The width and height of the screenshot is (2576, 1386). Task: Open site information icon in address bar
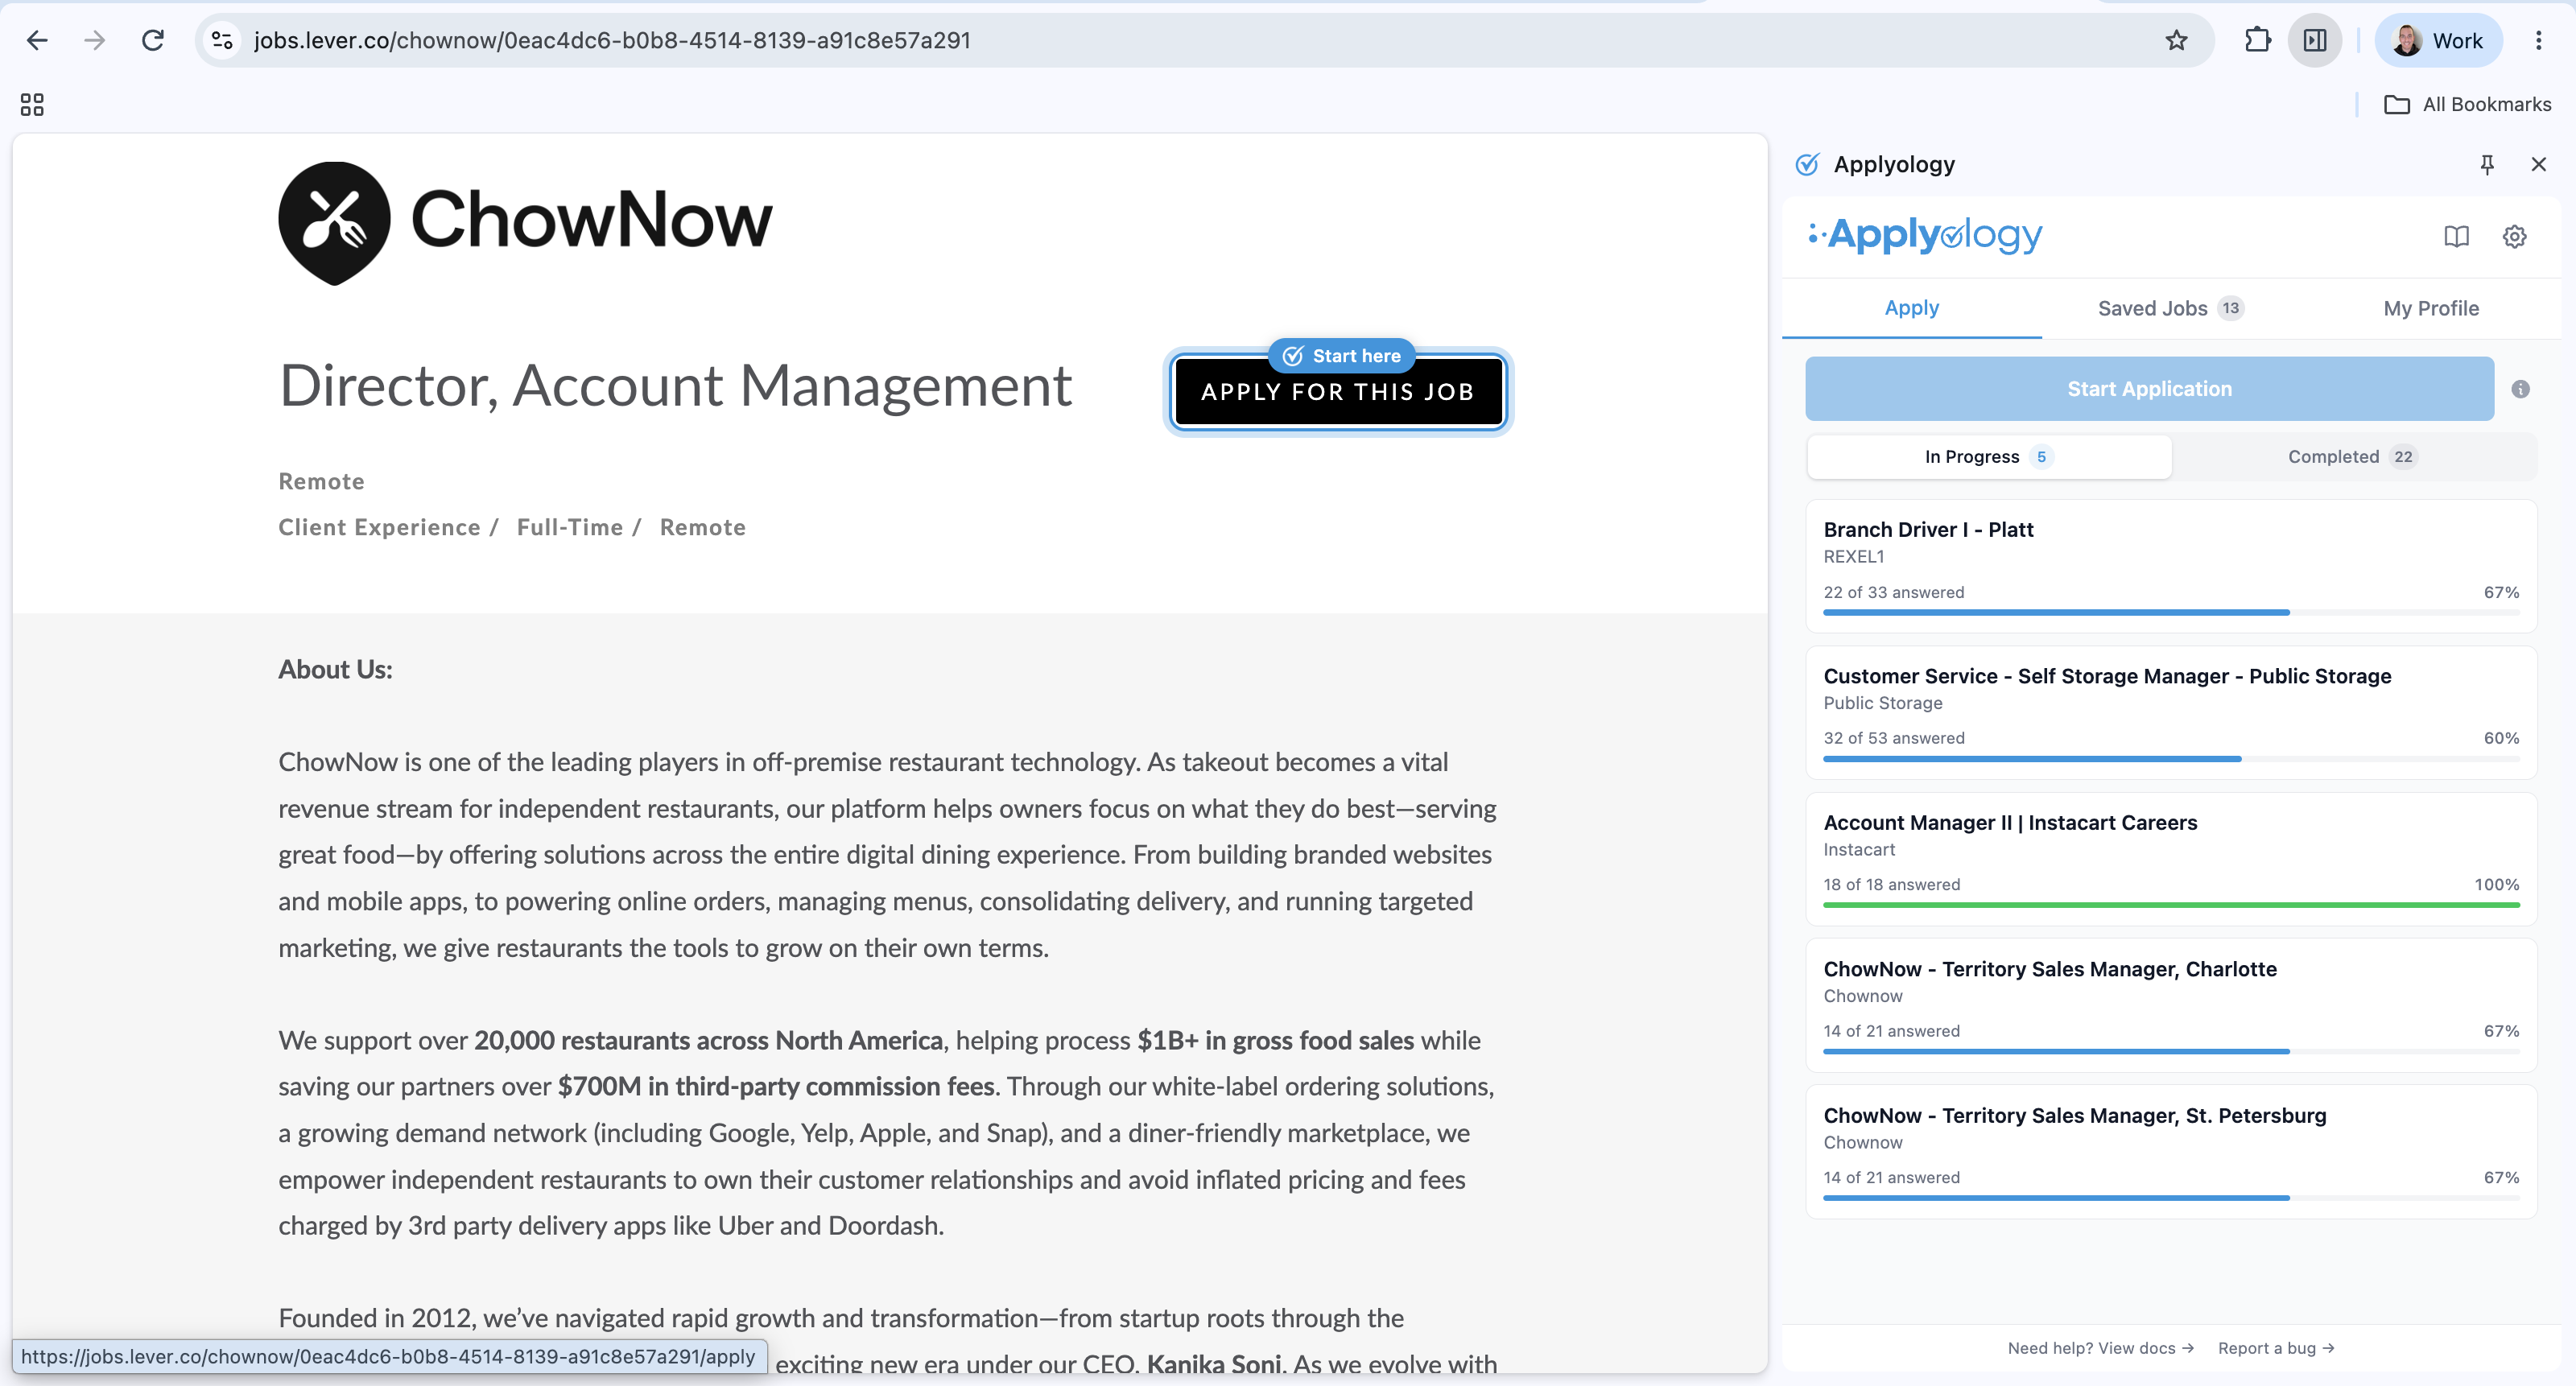pyautogui.click(x=222, y=40)
